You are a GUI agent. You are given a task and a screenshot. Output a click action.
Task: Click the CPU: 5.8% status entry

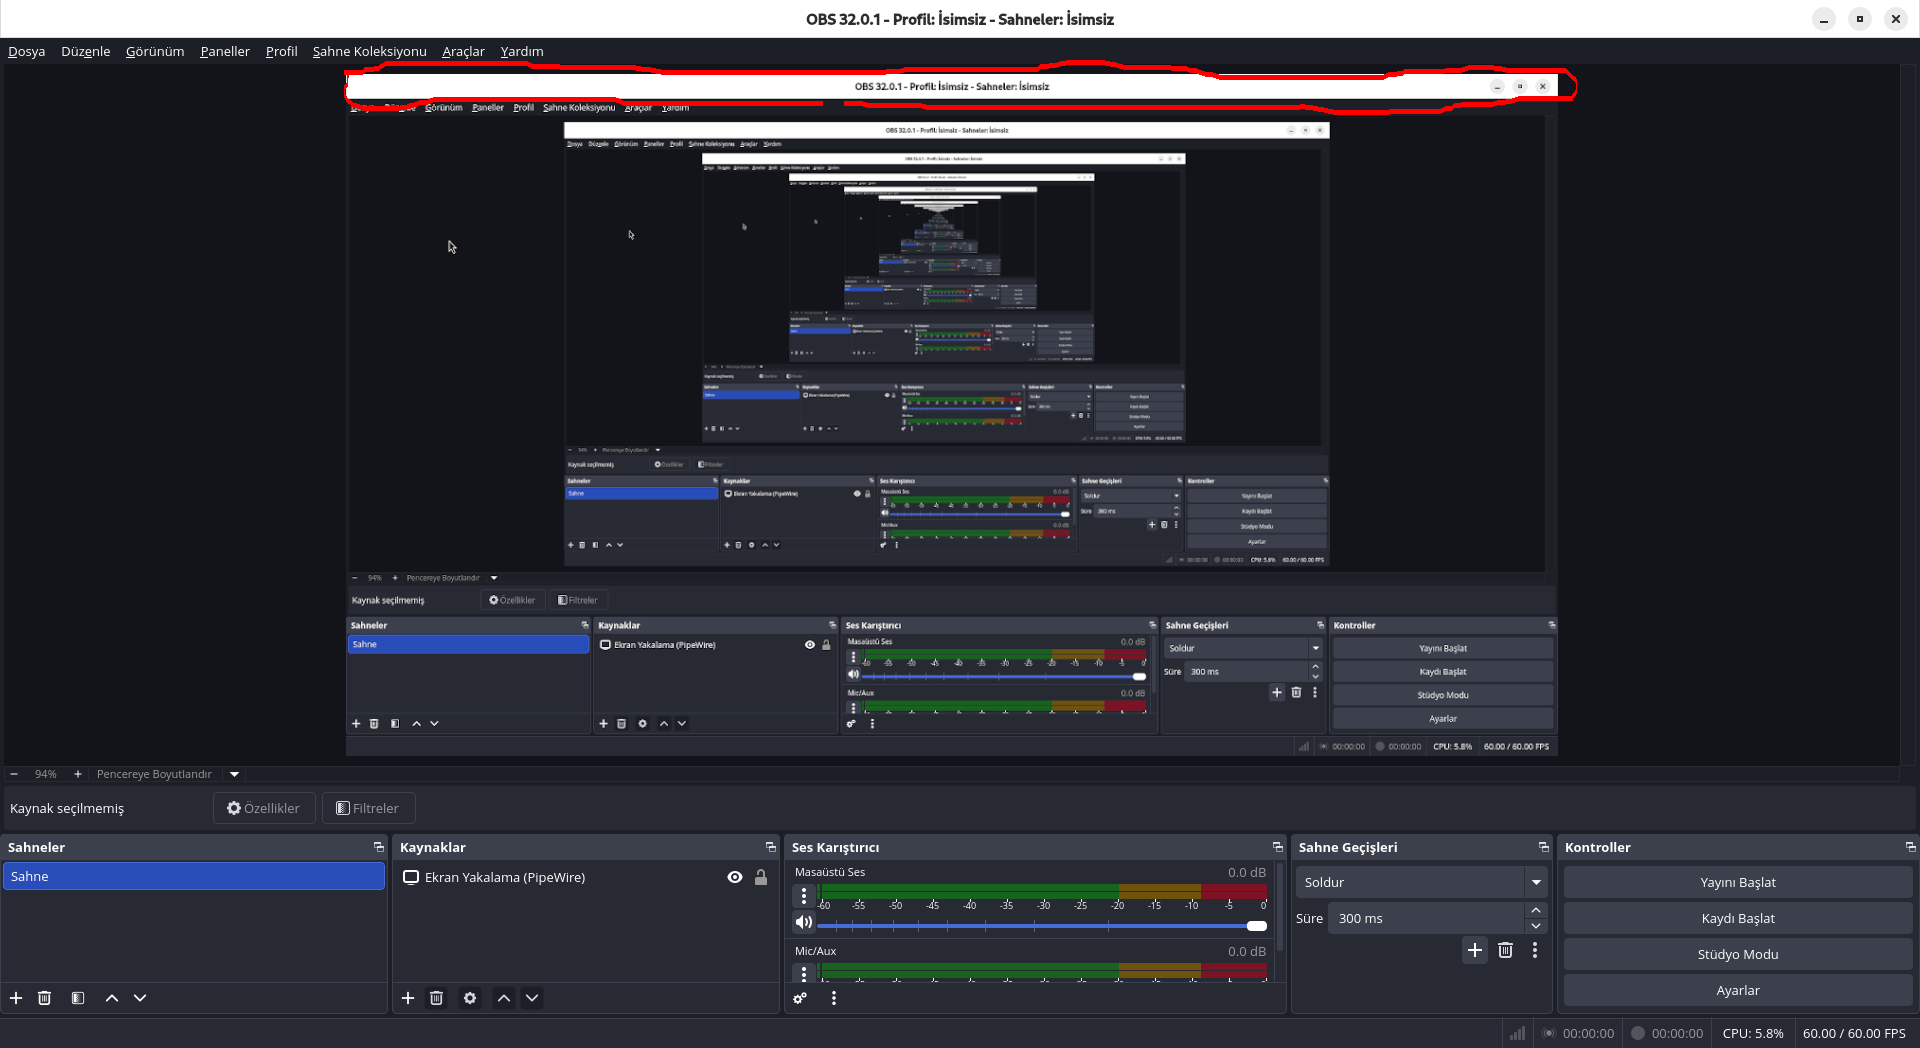pos(1753,1033)
